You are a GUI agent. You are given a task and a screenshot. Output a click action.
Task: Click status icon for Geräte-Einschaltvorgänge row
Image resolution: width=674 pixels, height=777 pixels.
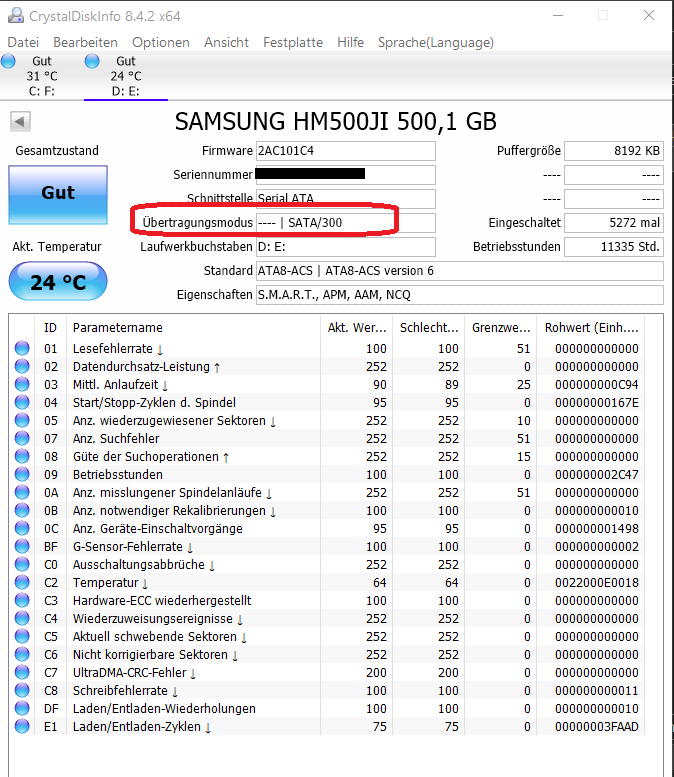pyautogui.click(x=22, y=528)
